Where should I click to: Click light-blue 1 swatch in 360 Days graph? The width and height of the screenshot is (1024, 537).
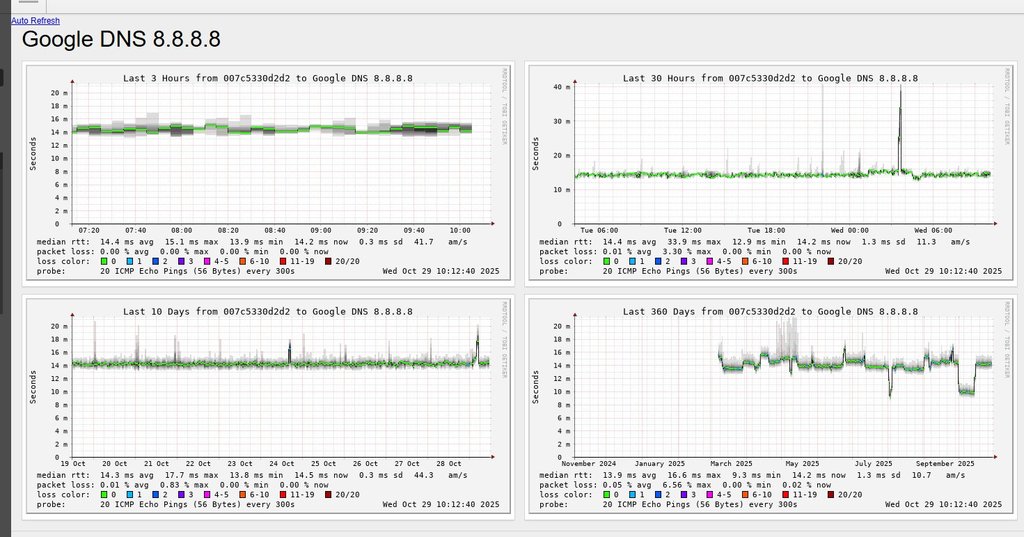click(x=633, y=495)
